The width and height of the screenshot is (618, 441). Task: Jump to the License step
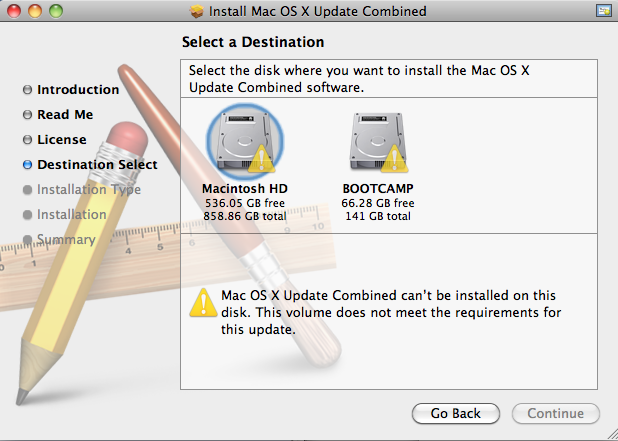pos(62,140)
